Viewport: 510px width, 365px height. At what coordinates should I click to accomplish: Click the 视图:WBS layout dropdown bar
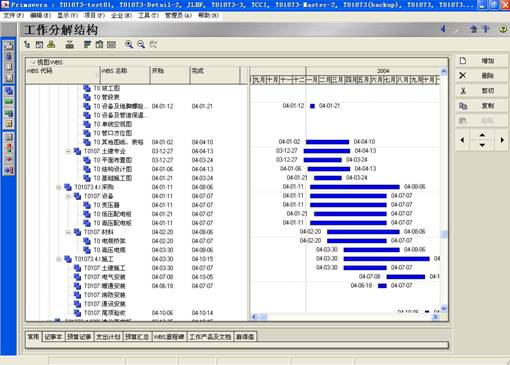(236, 62)
